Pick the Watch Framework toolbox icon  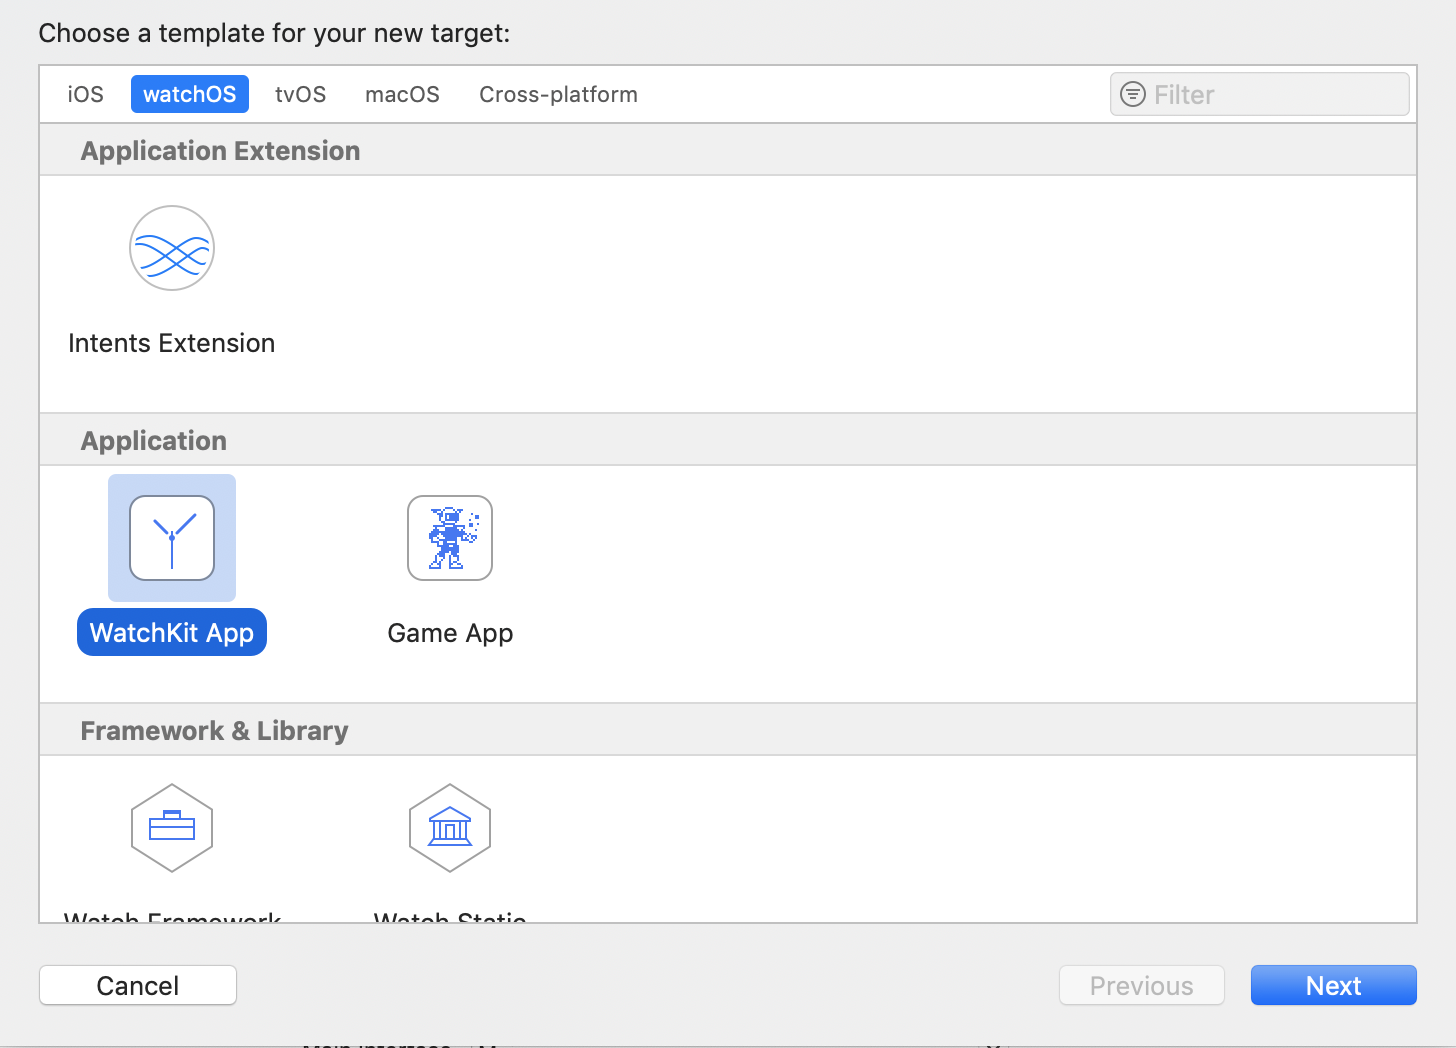pos(172,828)
